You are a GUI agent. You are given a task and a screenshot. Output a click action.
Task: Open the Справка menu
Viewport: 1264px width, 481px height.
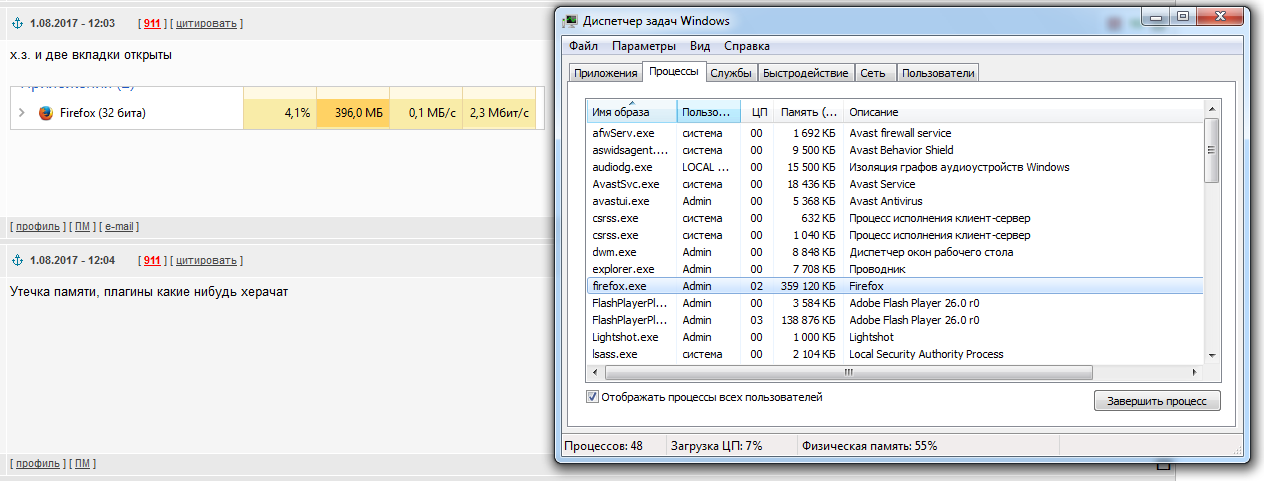[x=747, y=46]
